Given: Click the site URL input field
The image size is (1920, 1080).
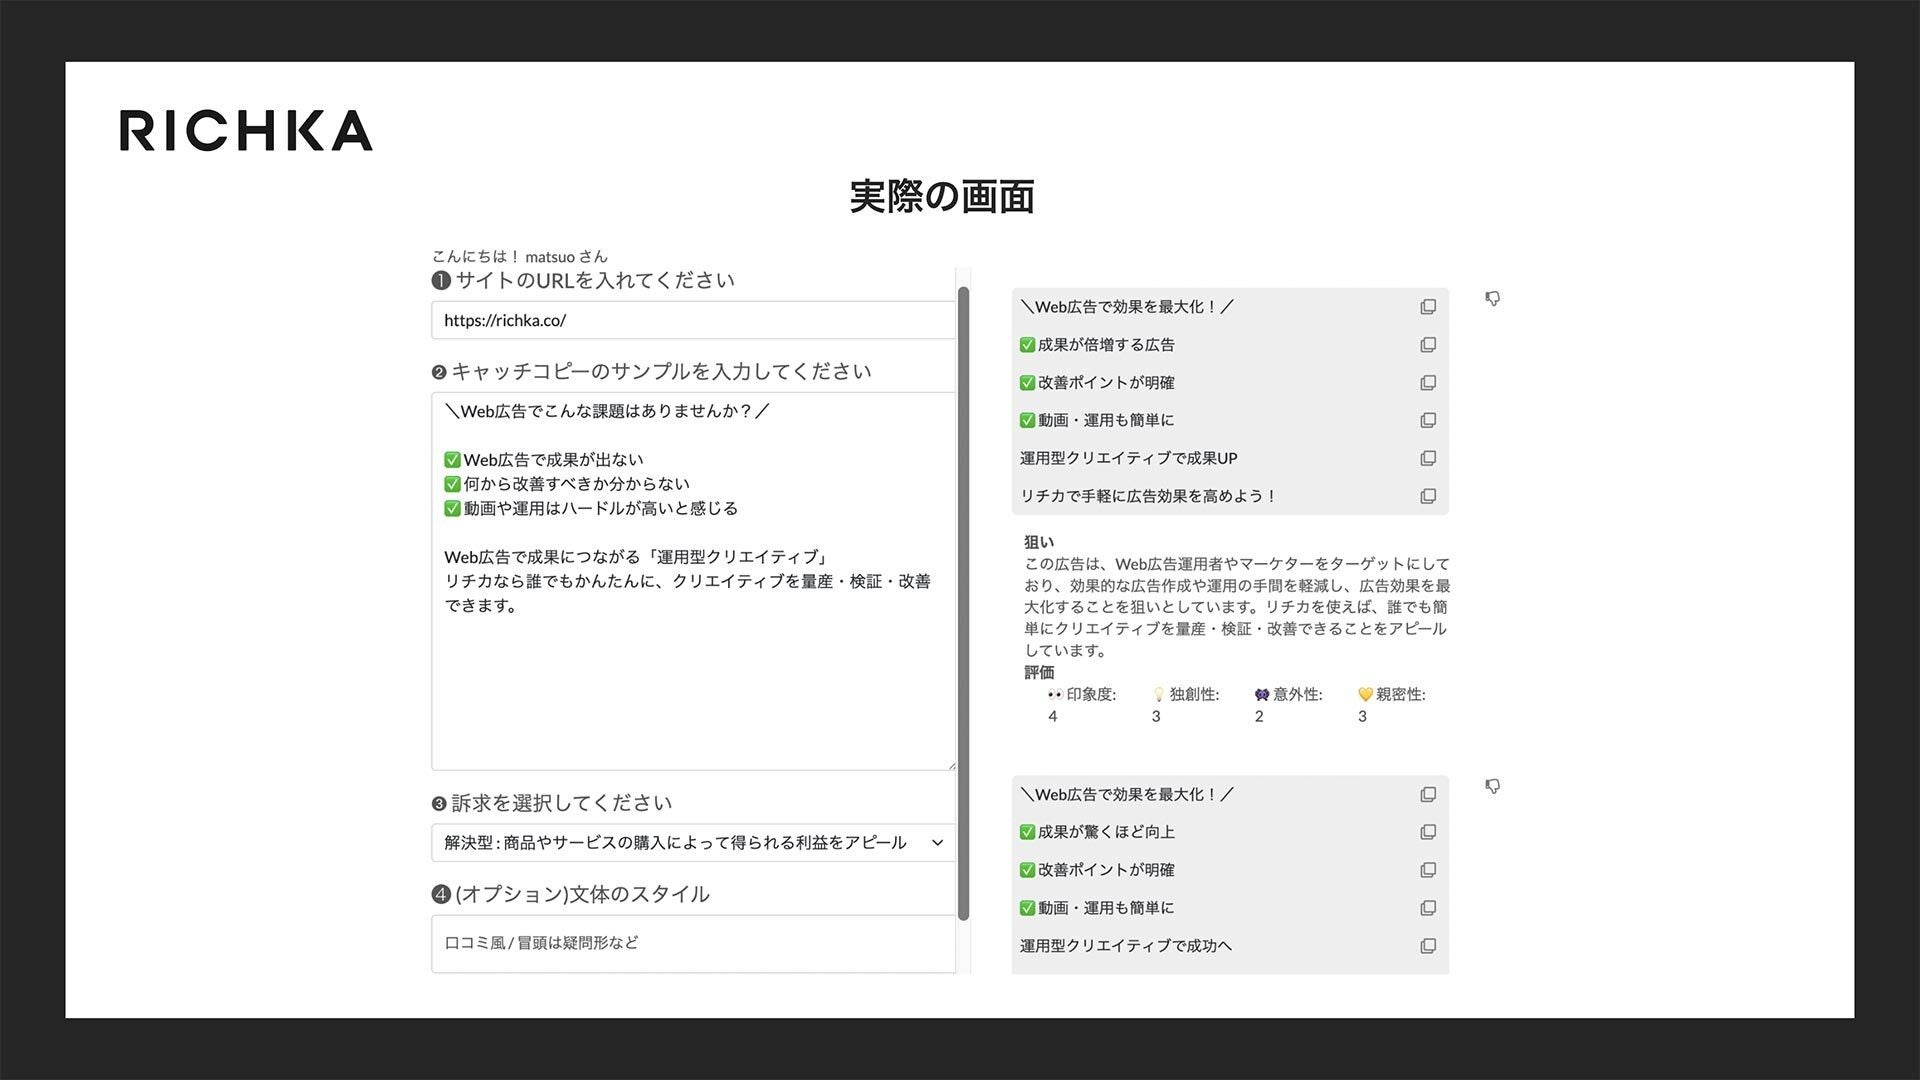Looking at the screenshot, I should (x=692, y=321).
